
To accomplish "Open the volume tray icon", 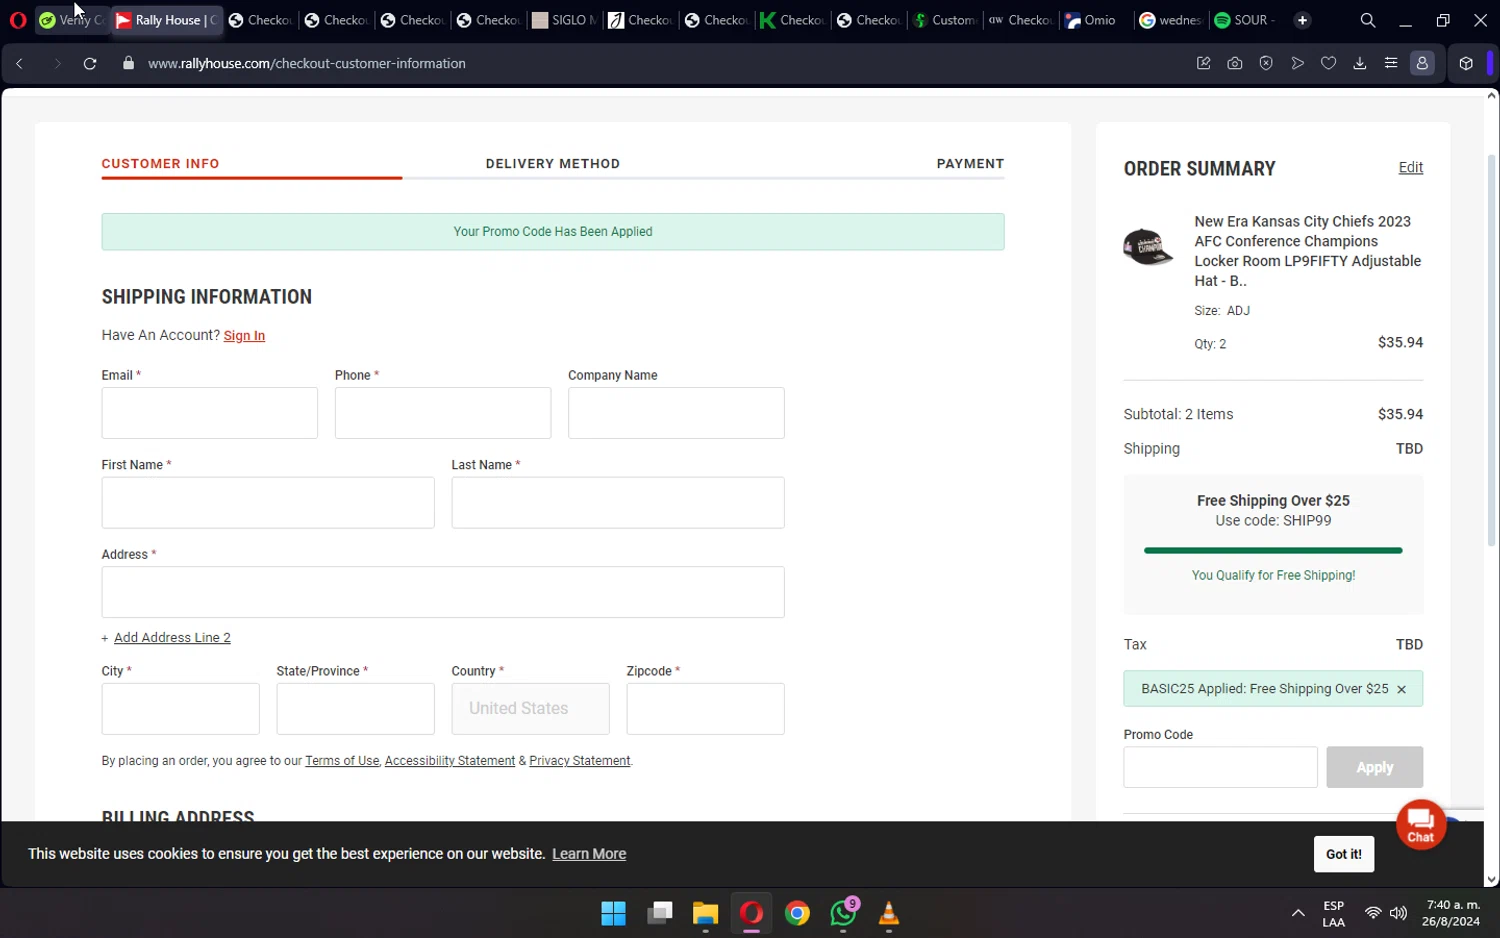I will pos(1398,913).
